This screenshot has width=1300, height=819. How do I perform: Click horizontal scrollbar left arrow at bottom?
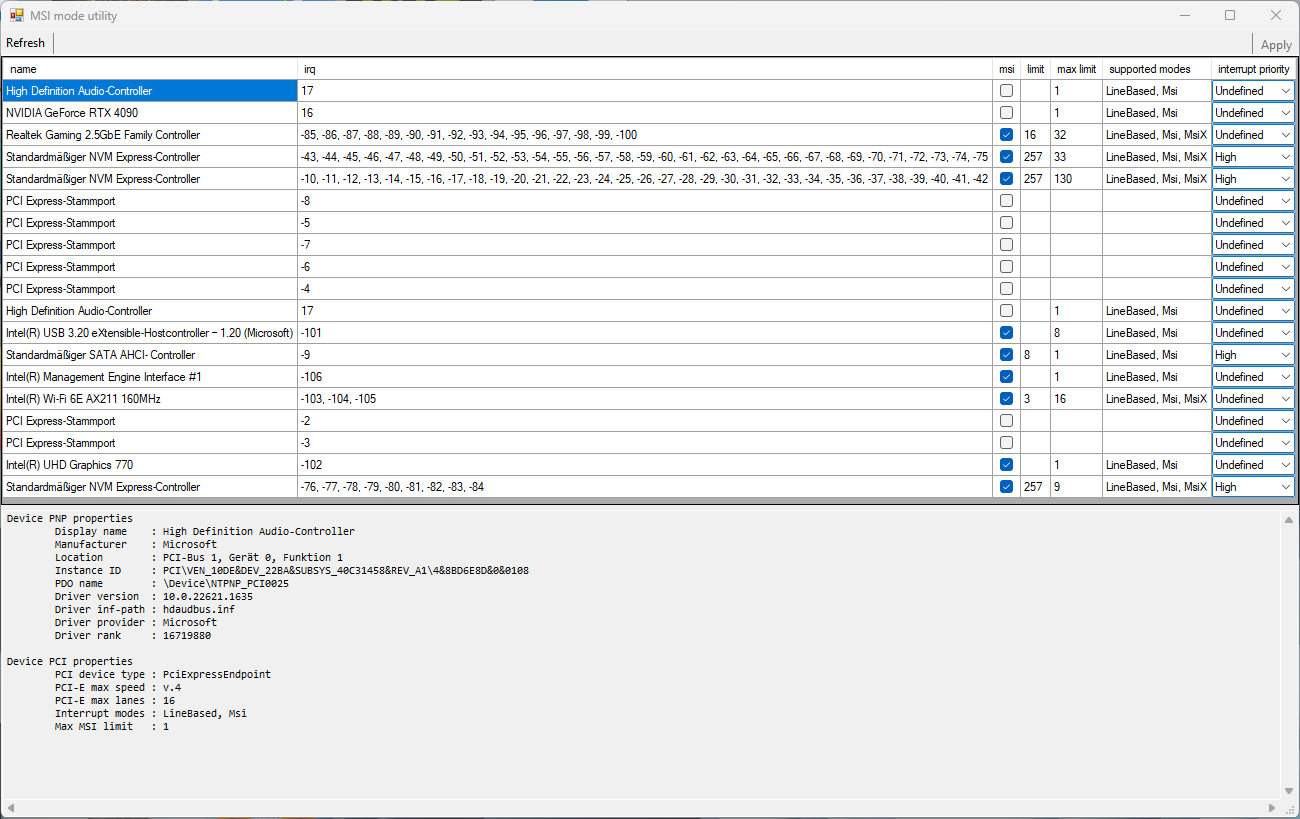coord(11,808)
